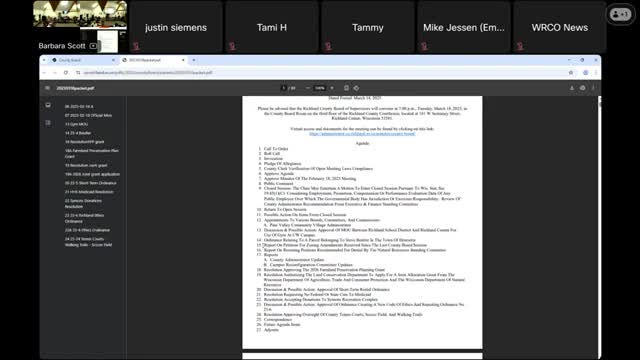Open the participants count icon

coord(620,14)
